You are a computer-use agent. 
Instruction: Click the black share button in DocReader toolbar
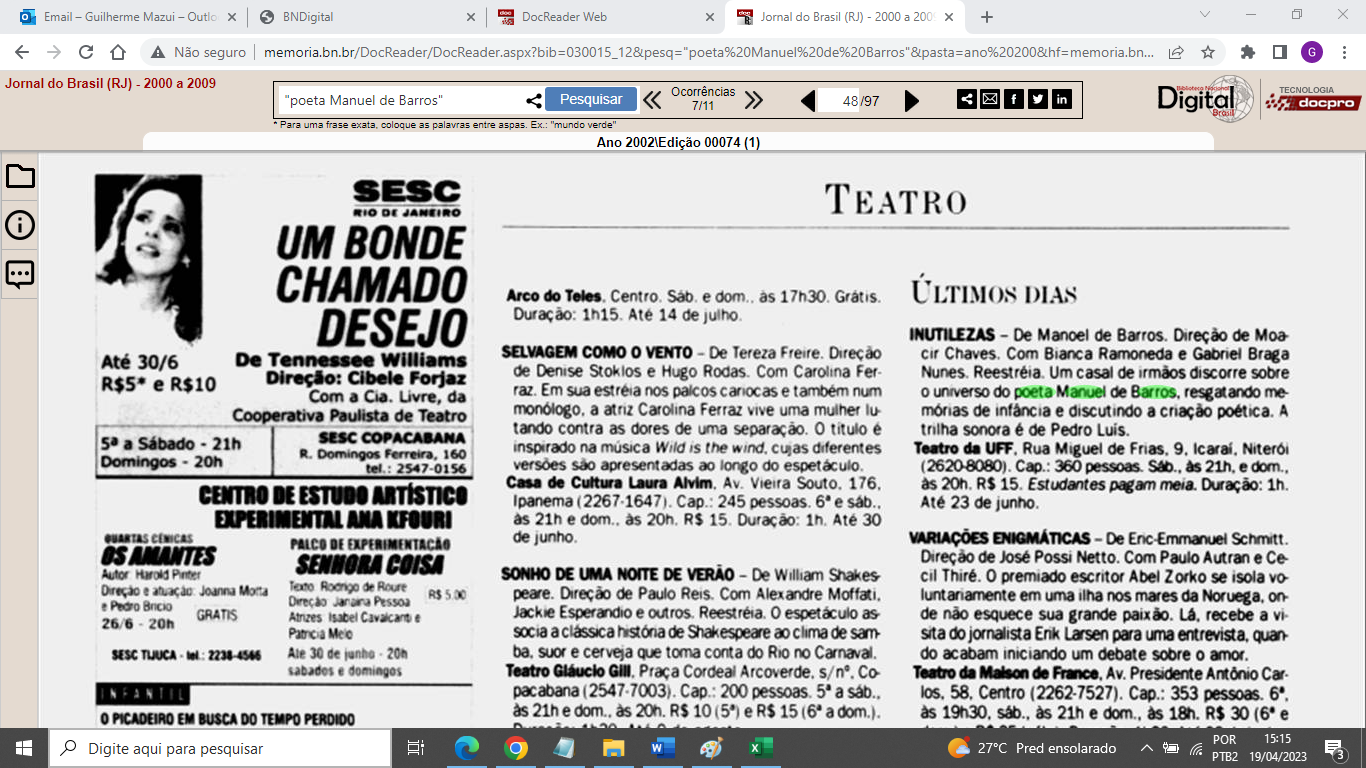pos(967,99)
